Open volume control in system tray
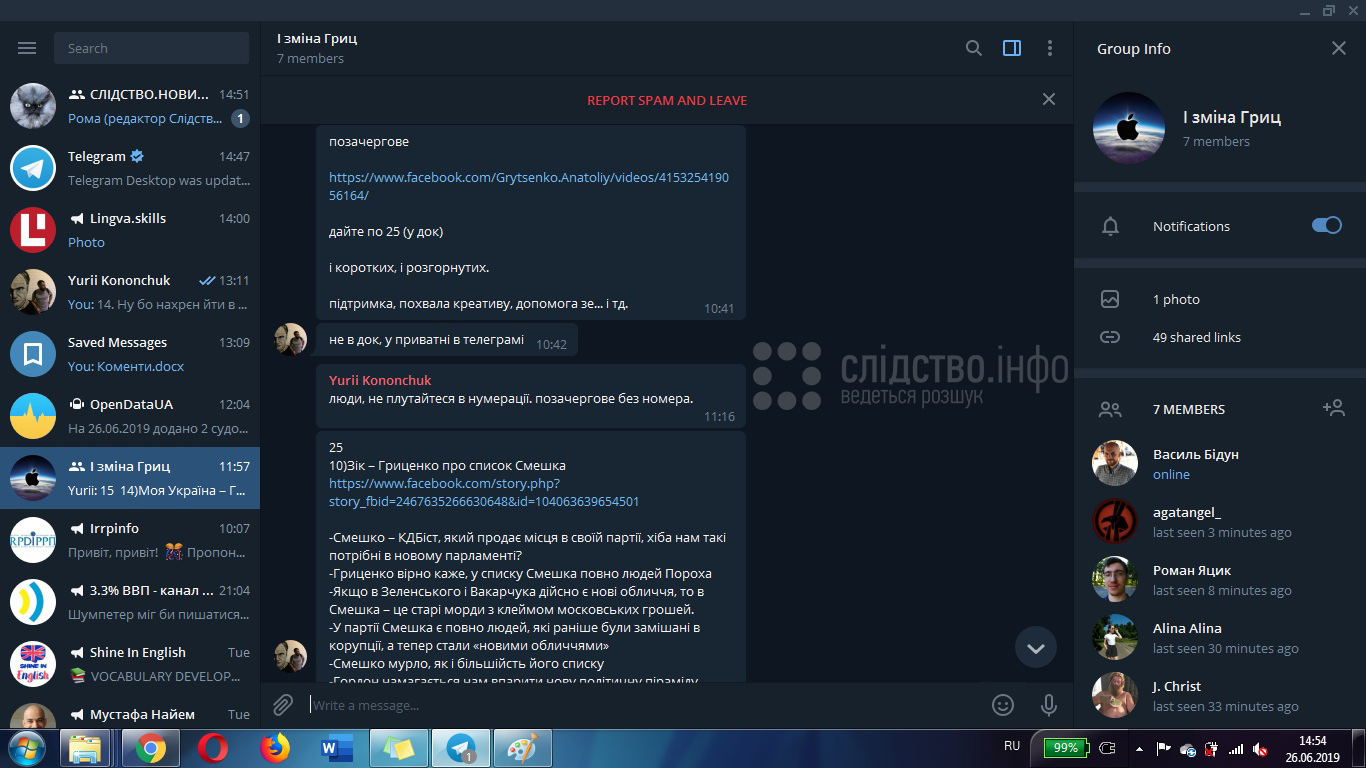This screenshot has width=1366, height=768. 1260,749
